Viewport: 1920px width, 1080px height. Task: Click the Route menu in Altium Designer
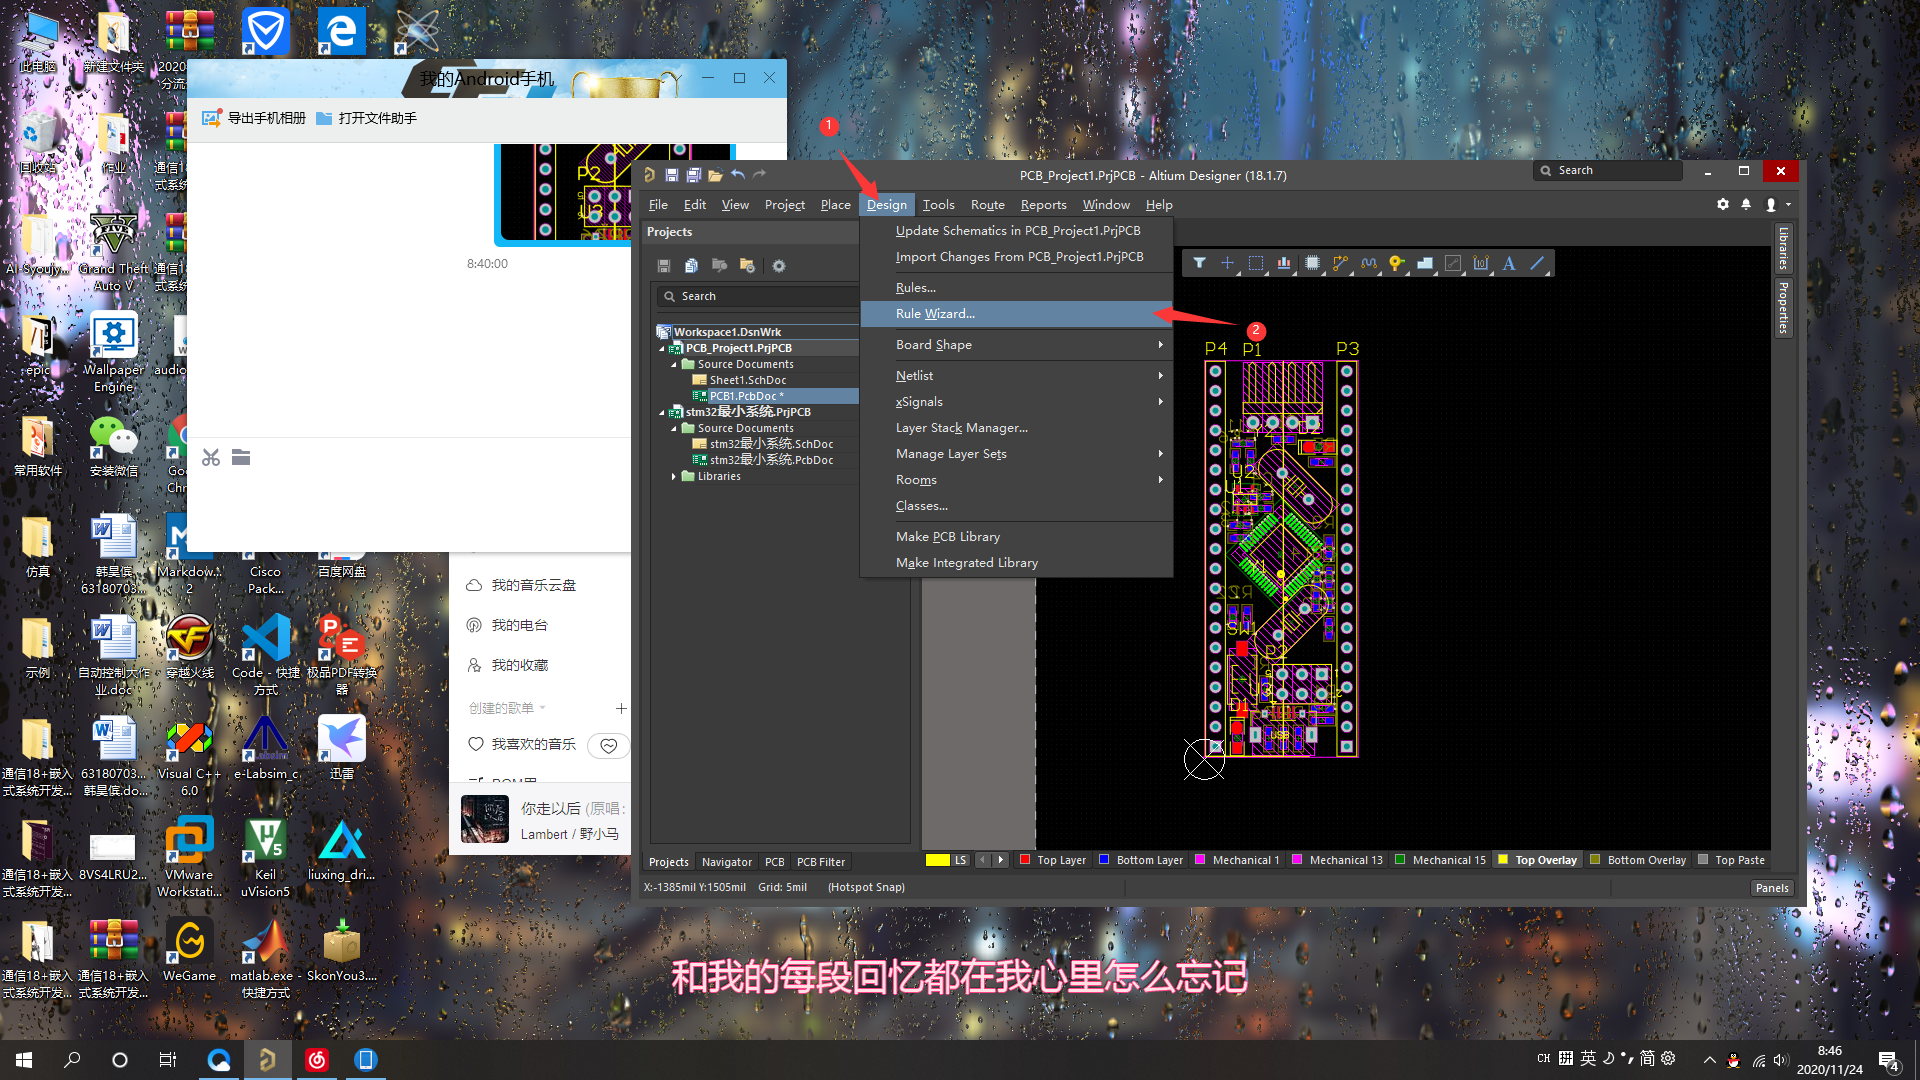tap(986, 204)
